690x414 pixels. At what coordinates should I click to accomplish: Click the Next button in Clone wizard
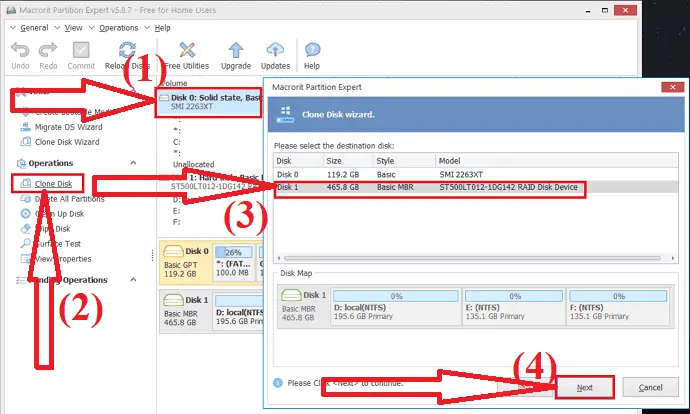pyautogui.click(x=584, y=387)
